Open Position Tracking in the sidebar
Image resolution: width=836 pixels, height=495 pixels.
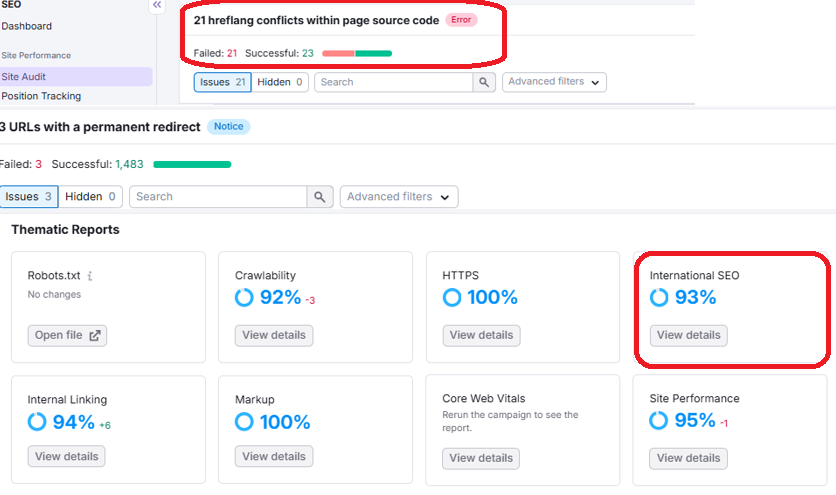pos(41,96)
